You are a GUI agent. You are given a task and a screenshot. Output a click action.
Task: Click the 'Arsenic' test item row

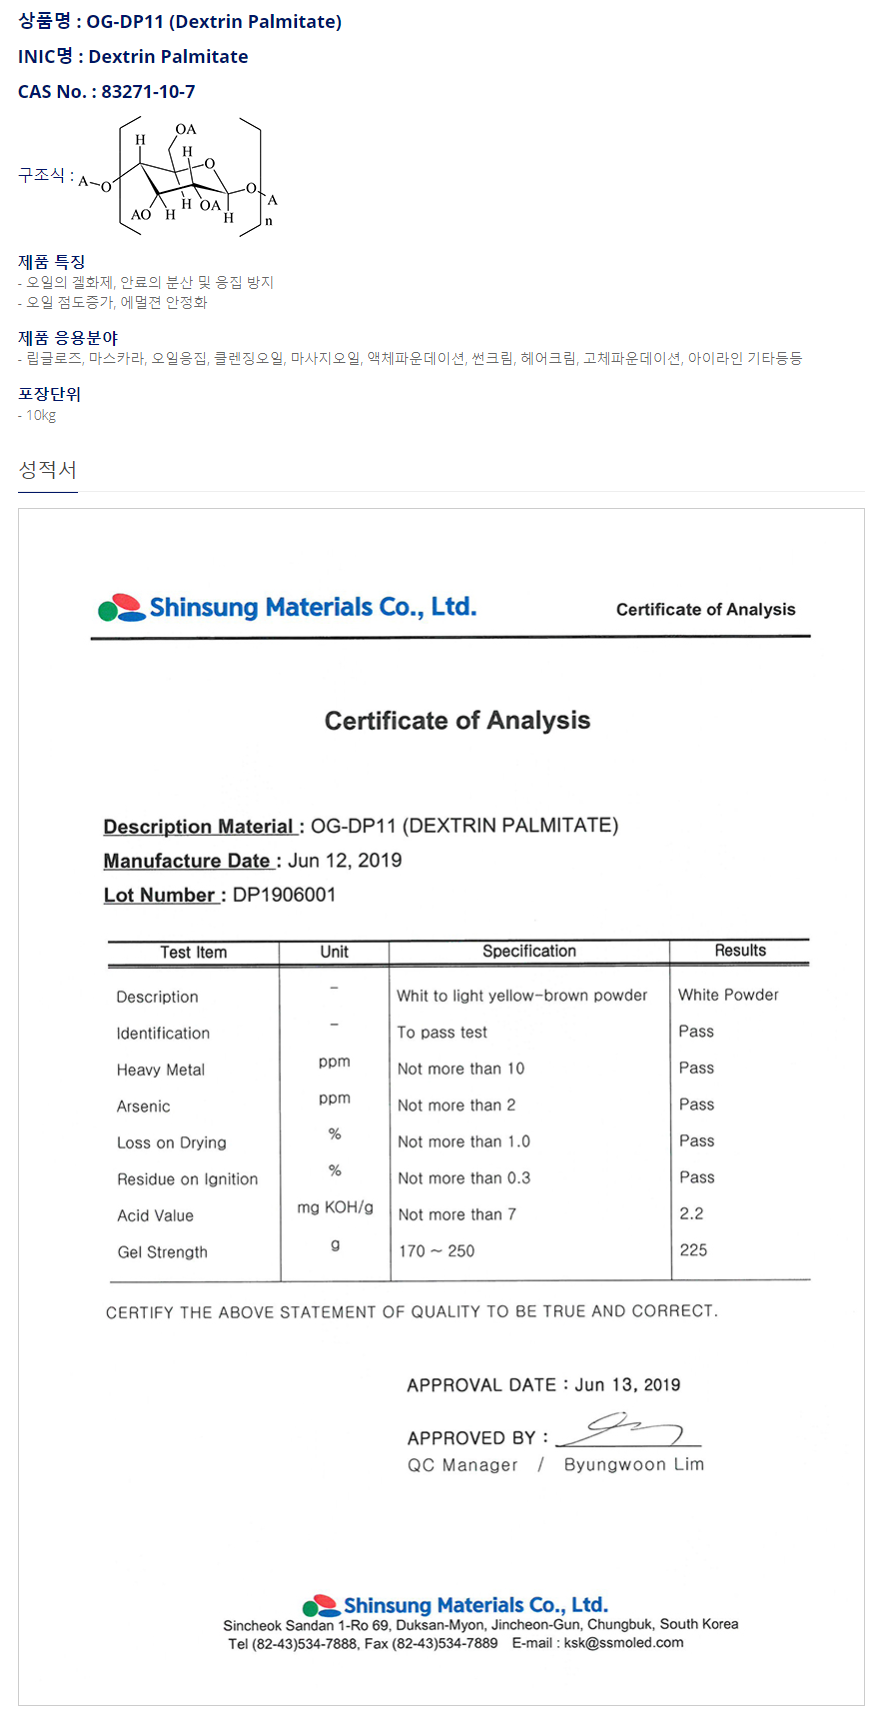point(143,1106)
